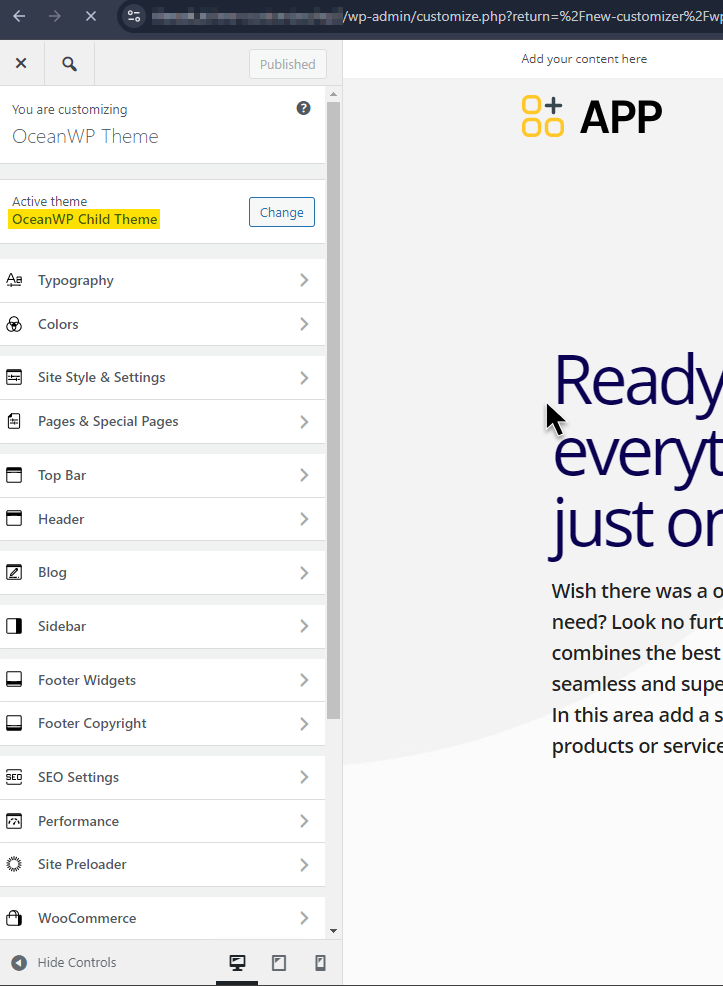The height and width of the screenshot is (986, 723).
Task: Open the Customizer search magnifier
Action: 69,64
